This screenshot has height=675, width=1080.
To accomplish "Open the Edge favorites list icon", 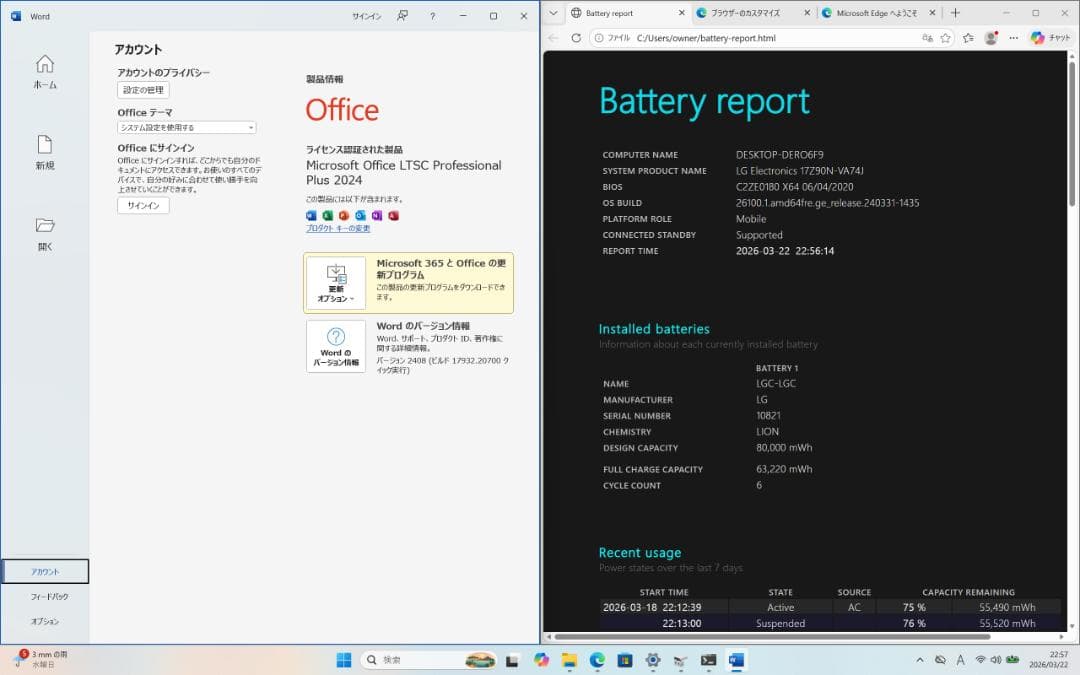I will 968,38.
